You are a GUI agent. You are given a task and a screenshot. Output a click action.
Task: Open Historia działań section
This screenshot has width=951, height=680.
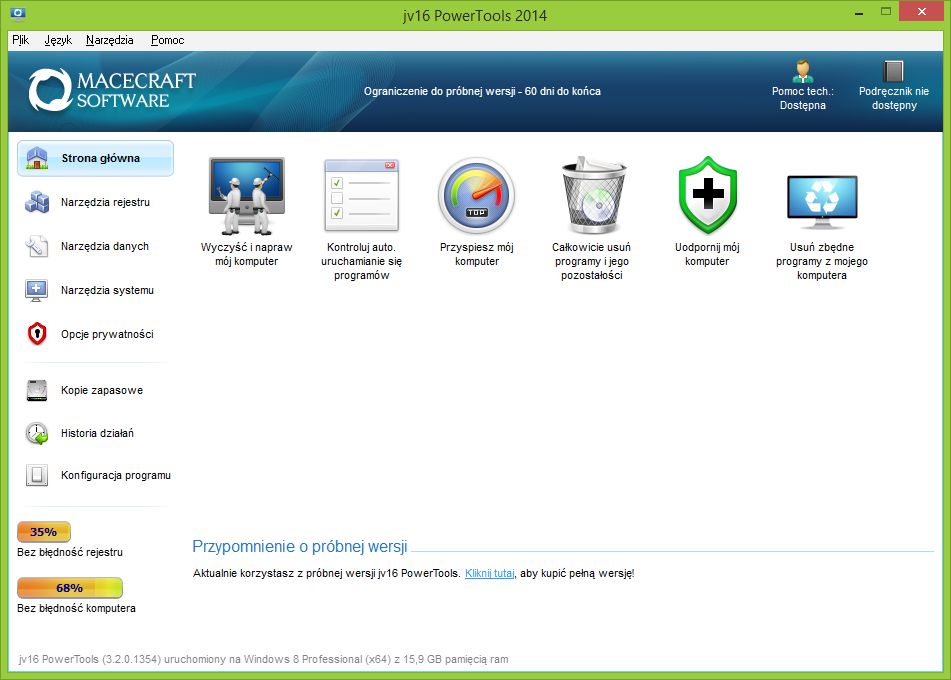point(95,433)
